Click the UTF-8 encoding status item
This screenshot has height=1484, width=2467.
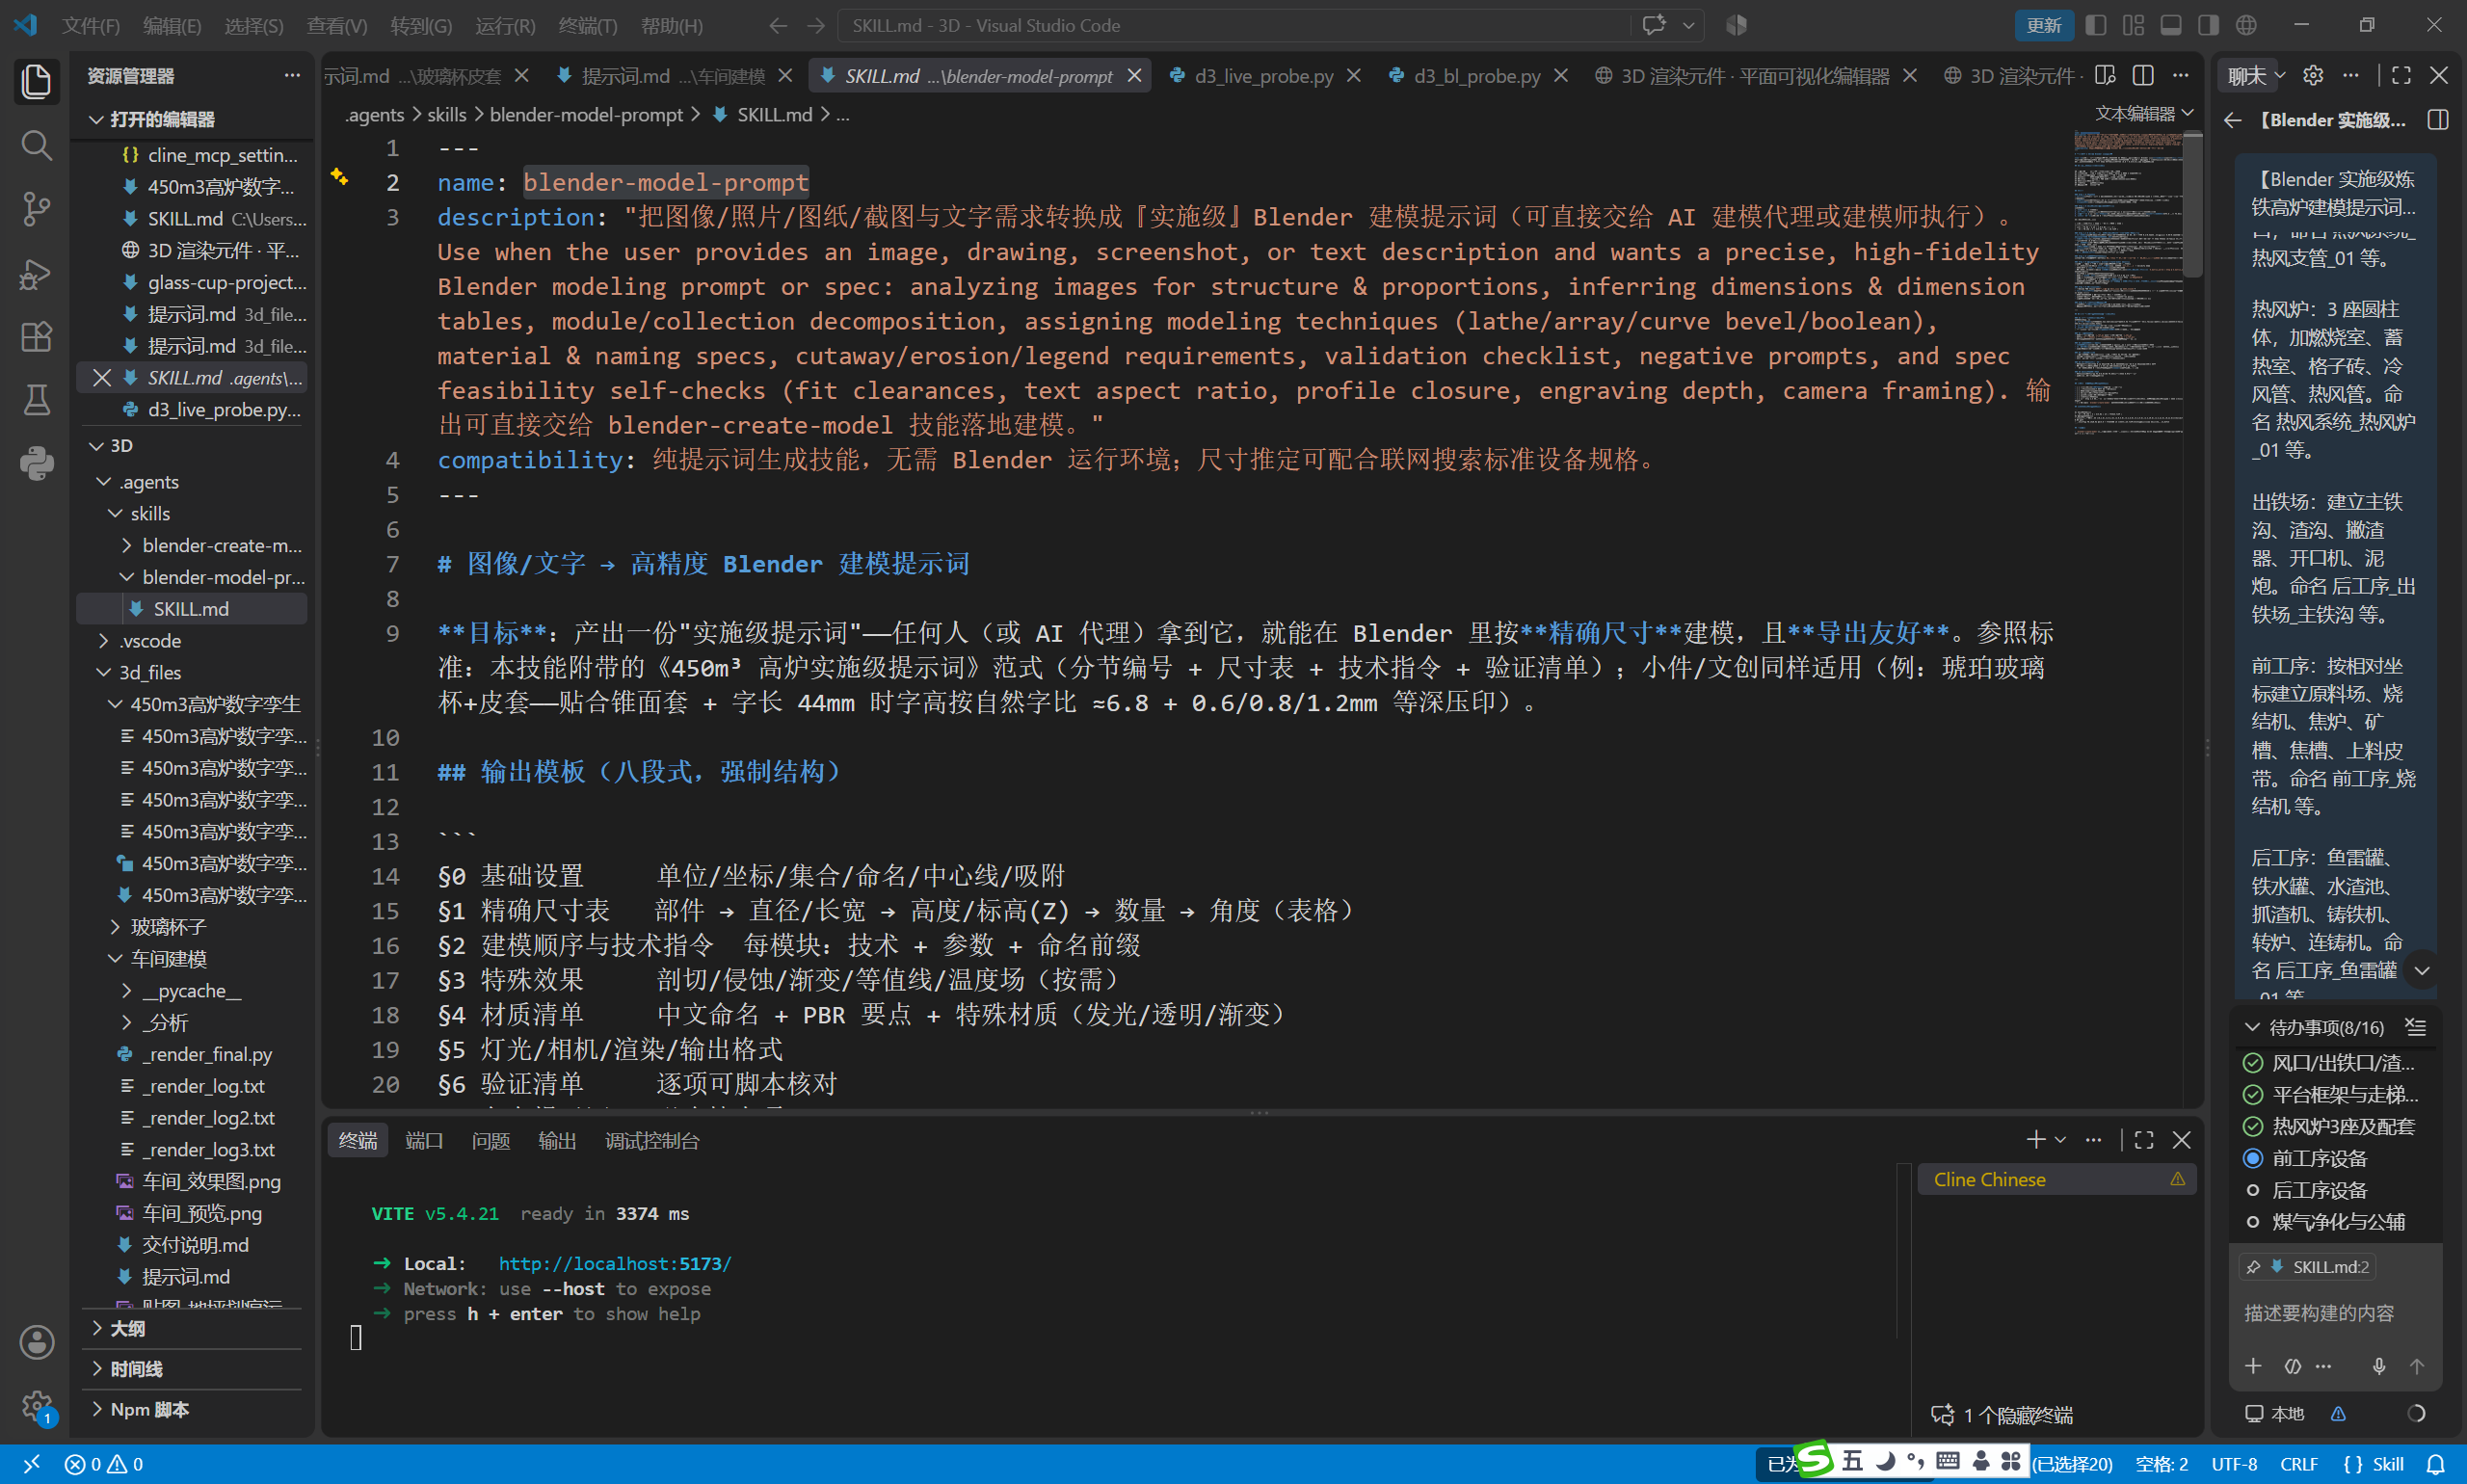point(2234,1464)
